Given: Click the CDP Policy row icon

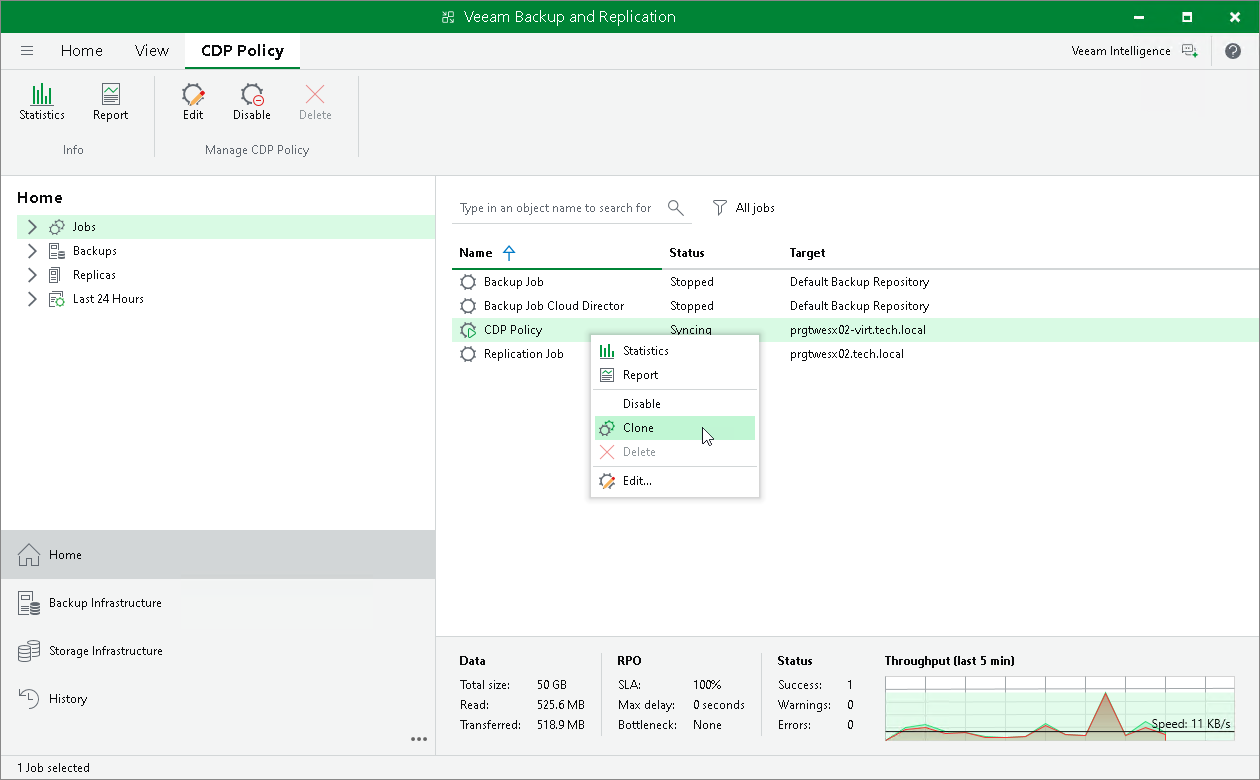Looking at the screenshot, I should tap(468, 330).
